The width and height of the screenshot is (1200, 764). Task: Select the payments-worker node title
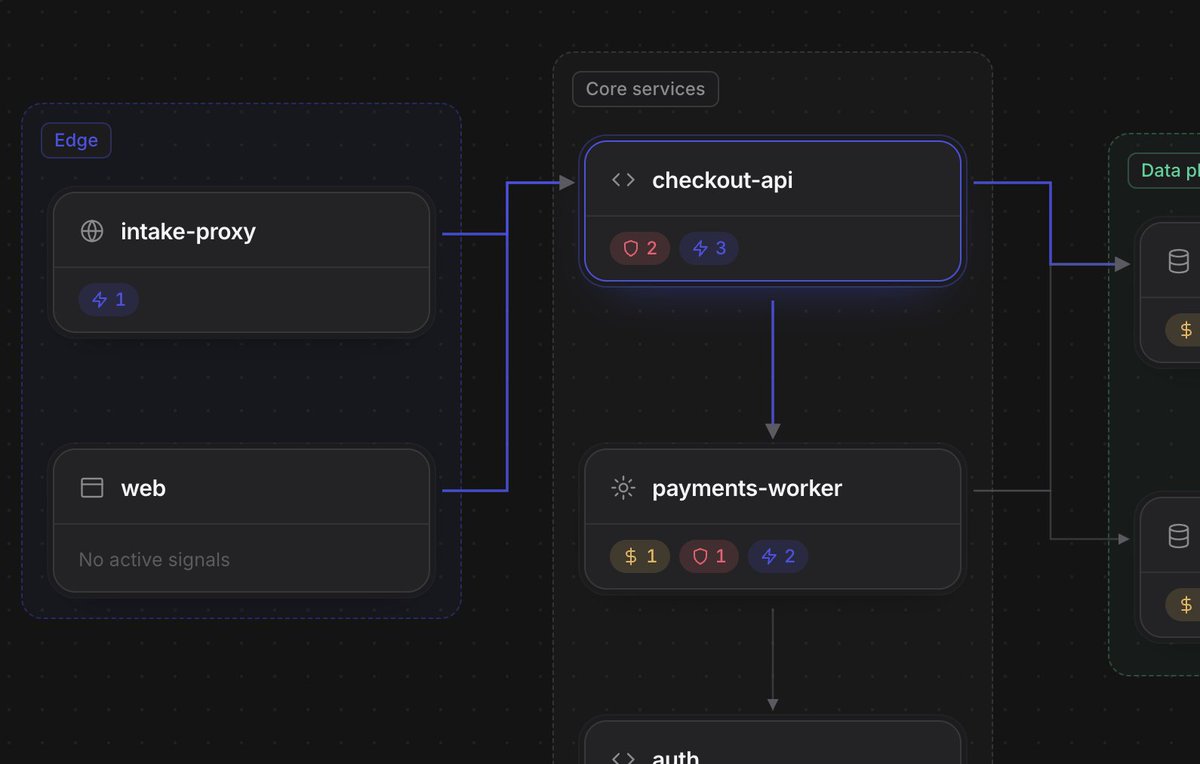[747, 488]
